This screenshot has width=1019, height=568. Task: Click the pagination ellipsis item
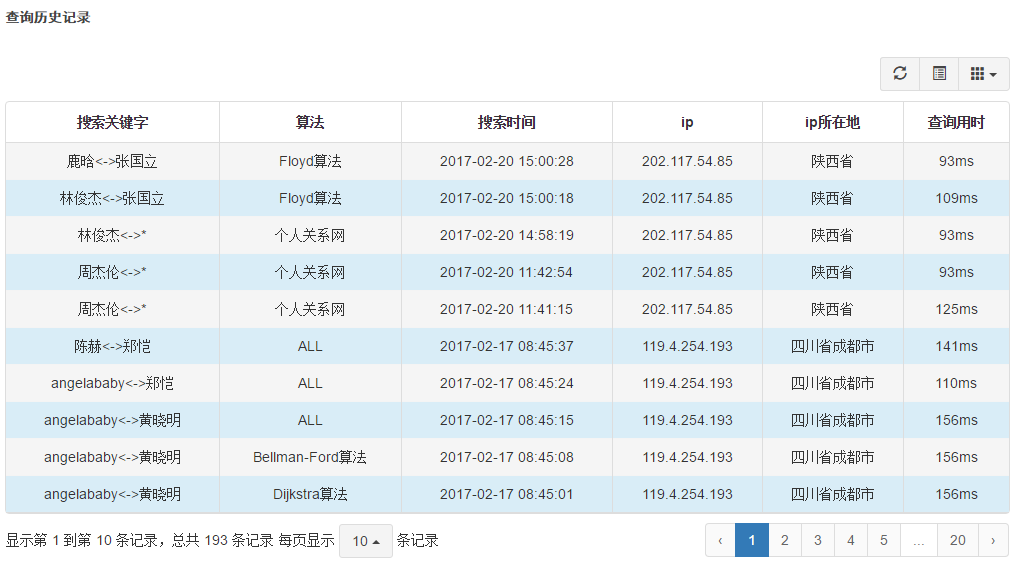pyautogui.click(x=919, y=540)
